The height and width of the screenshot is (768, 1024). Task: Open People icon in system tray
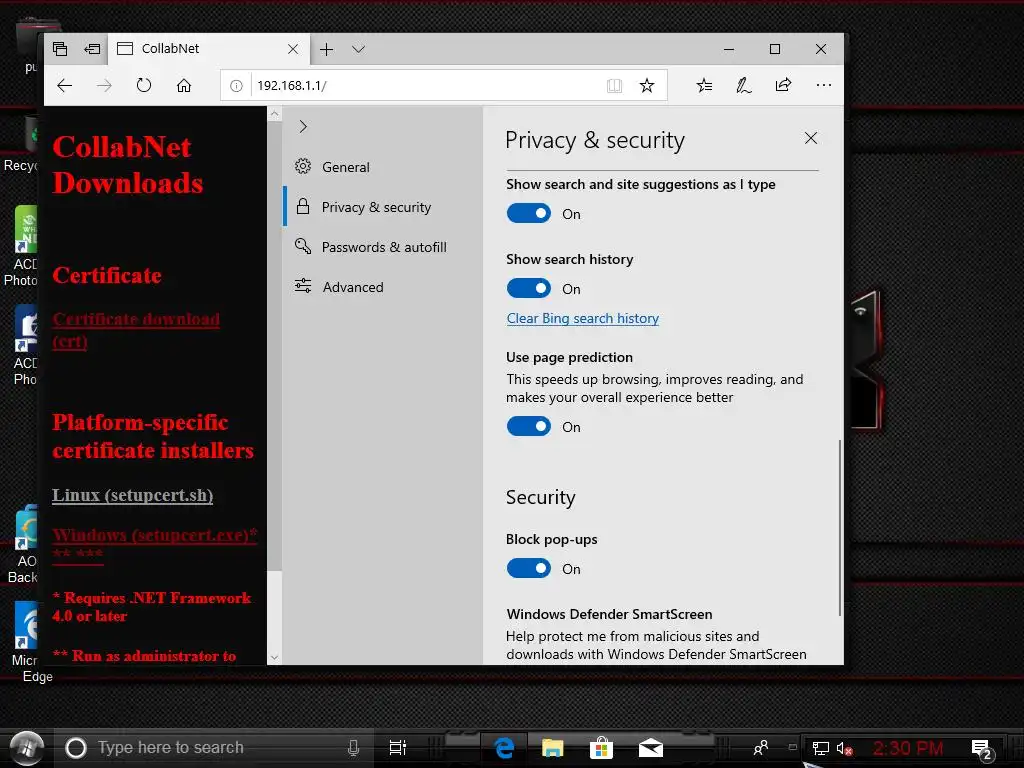coord(761,748)
